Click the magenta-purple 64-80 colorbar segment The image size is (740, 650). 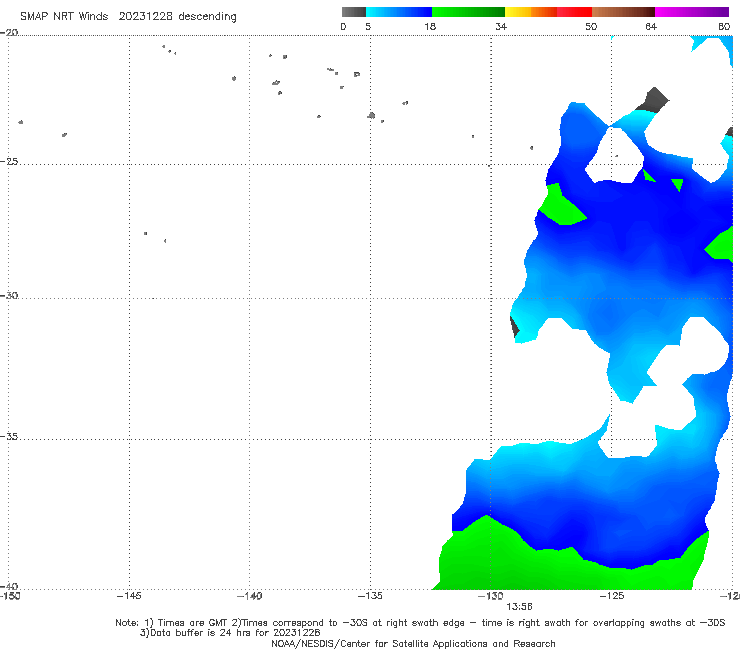[x=692, y=12]
